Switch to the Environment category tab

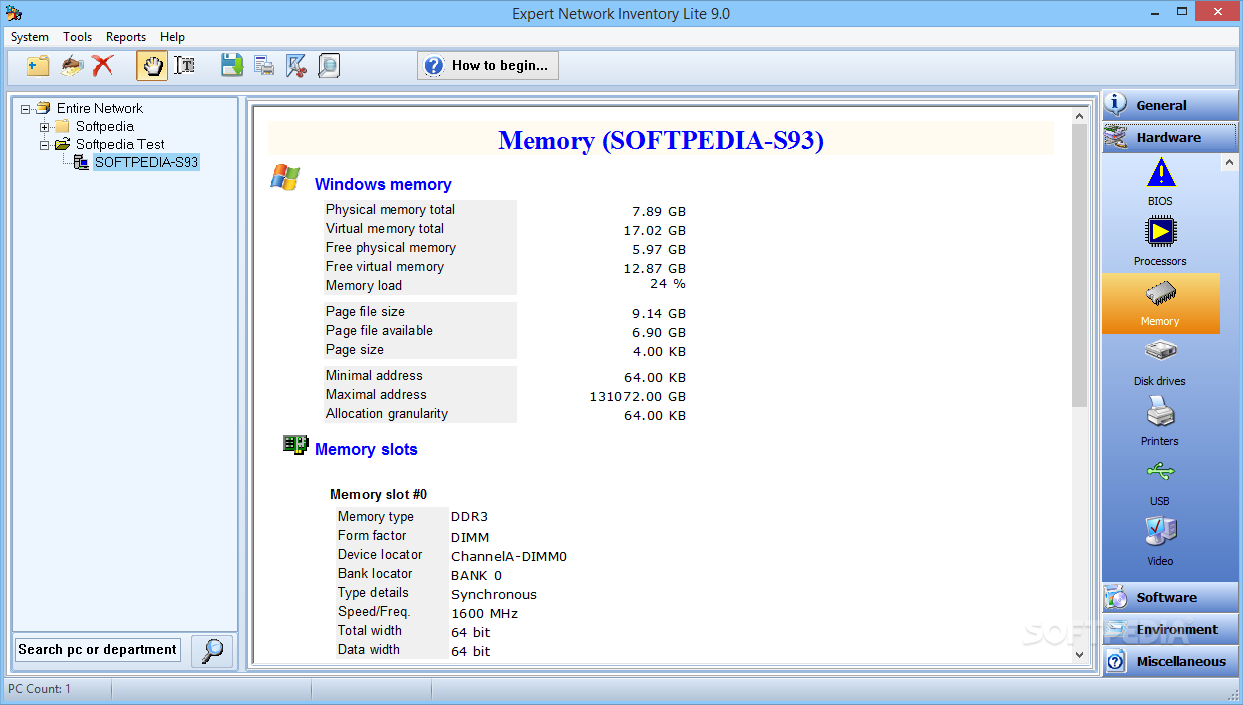1171,629
